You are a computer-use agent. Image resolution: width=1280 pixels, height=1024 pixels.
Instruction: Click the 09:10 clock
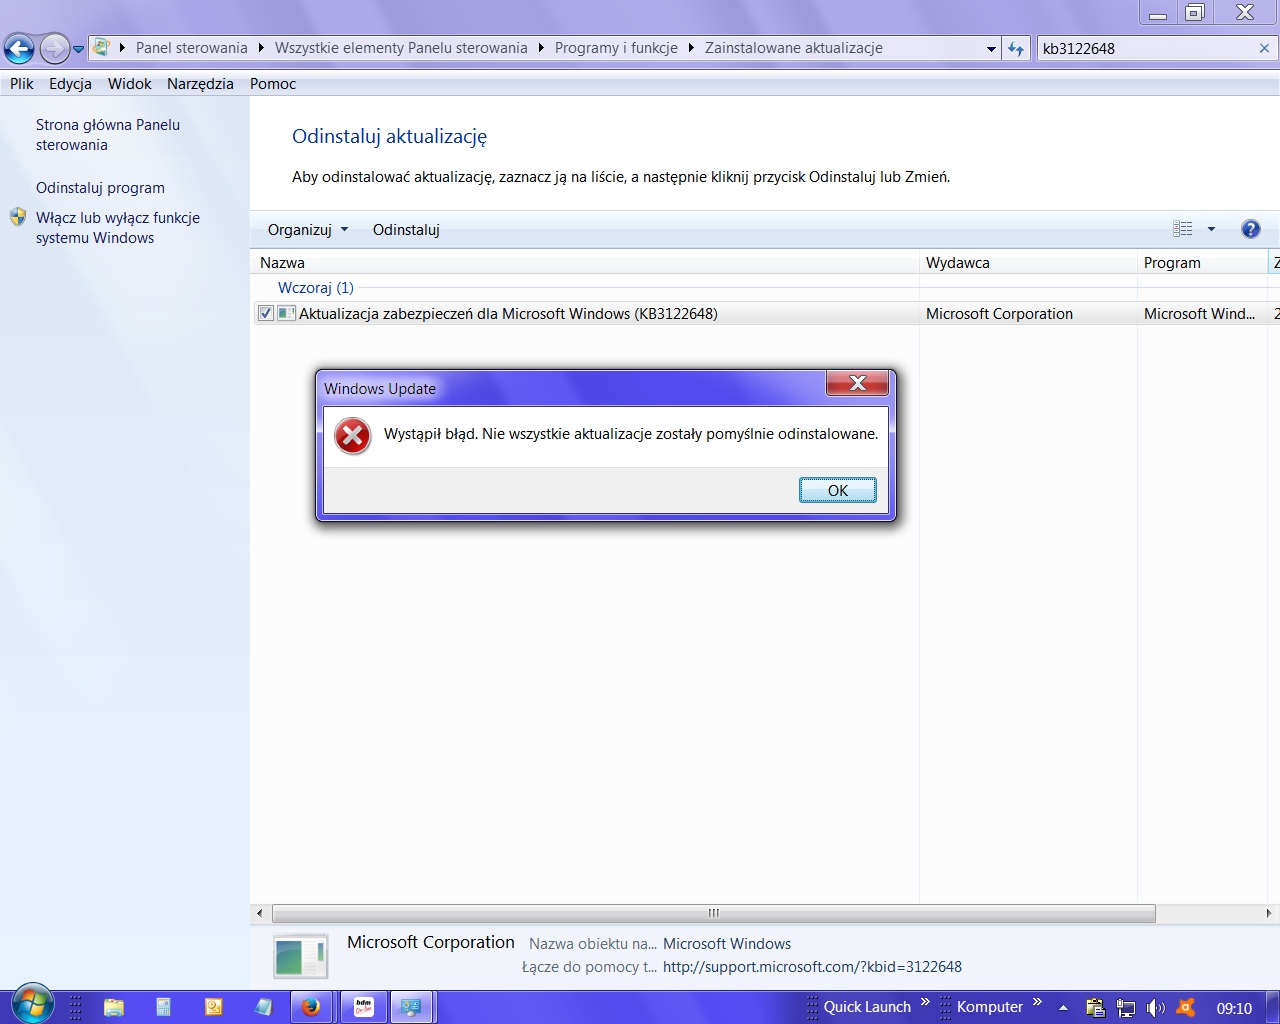(x=1234, y=1008)
